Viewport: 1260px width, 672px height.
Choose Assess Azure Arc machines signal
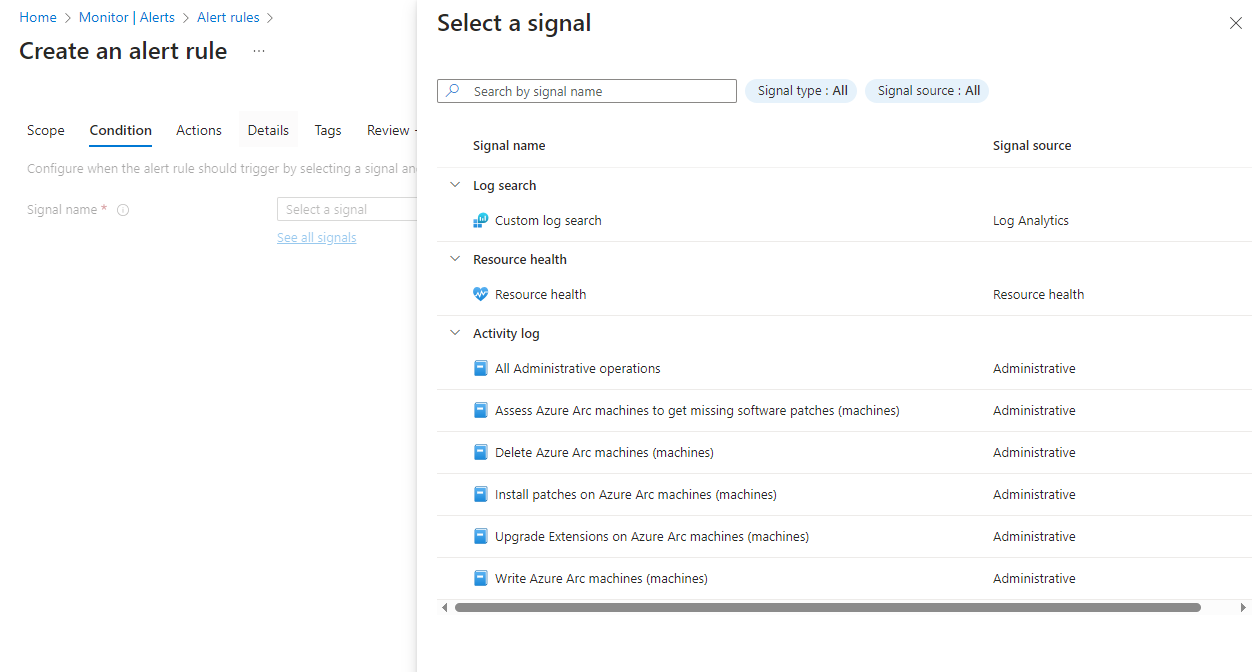click(x=697, y=410)
